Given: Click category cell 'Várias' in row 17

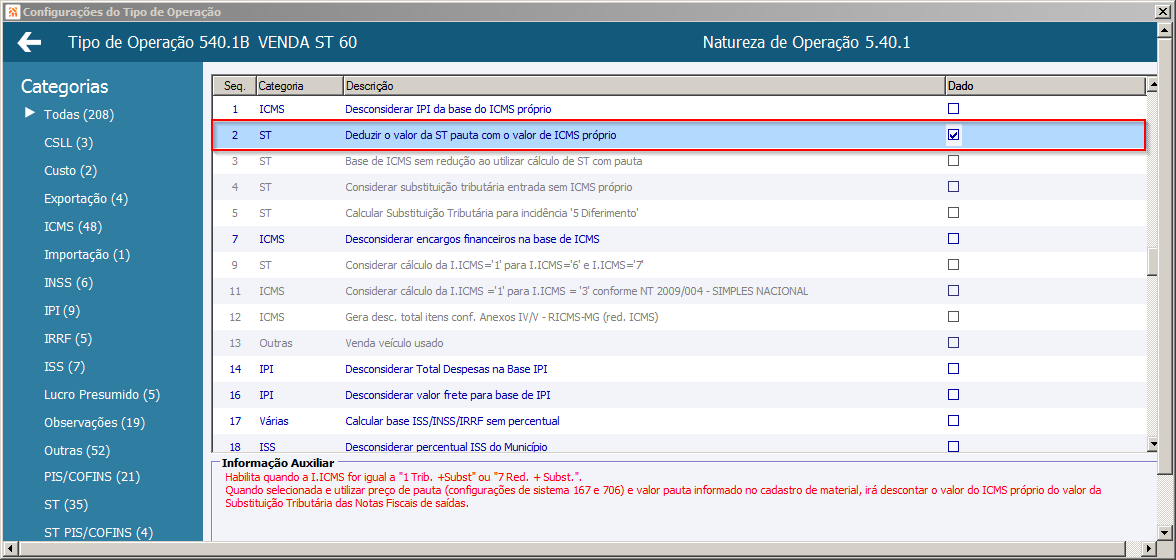Looking at the screenshot, I should [274, 421].
